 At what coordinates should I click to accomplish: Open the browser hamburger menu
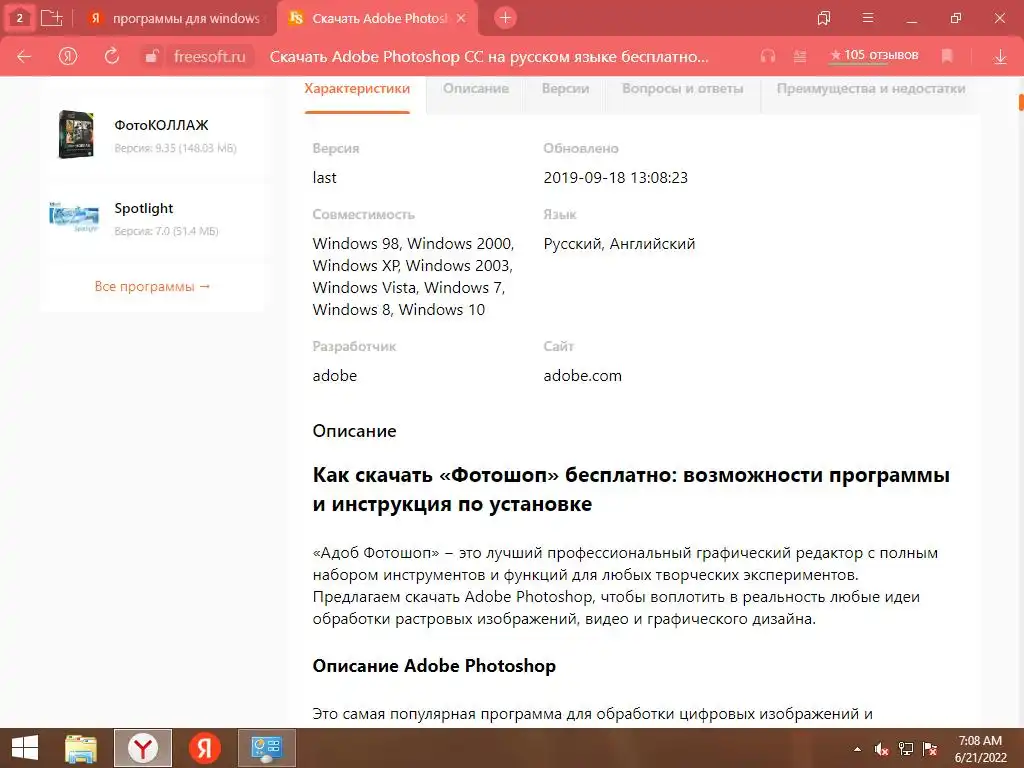(x=868, y=18)
